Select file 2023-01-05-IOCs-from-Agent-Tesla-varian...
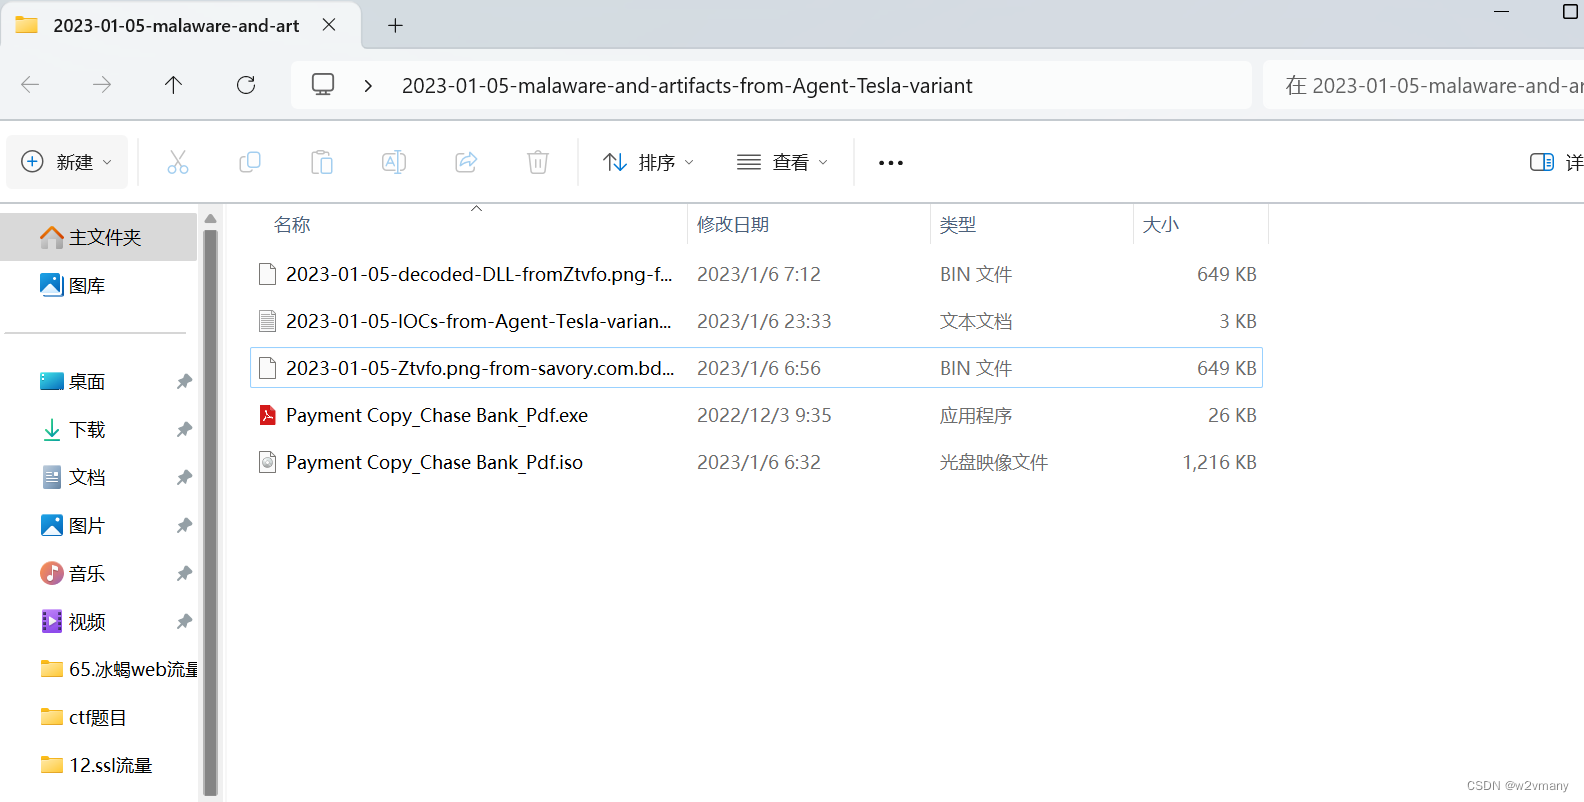This screenshot has width=1584, height=802. pos(478,321)
